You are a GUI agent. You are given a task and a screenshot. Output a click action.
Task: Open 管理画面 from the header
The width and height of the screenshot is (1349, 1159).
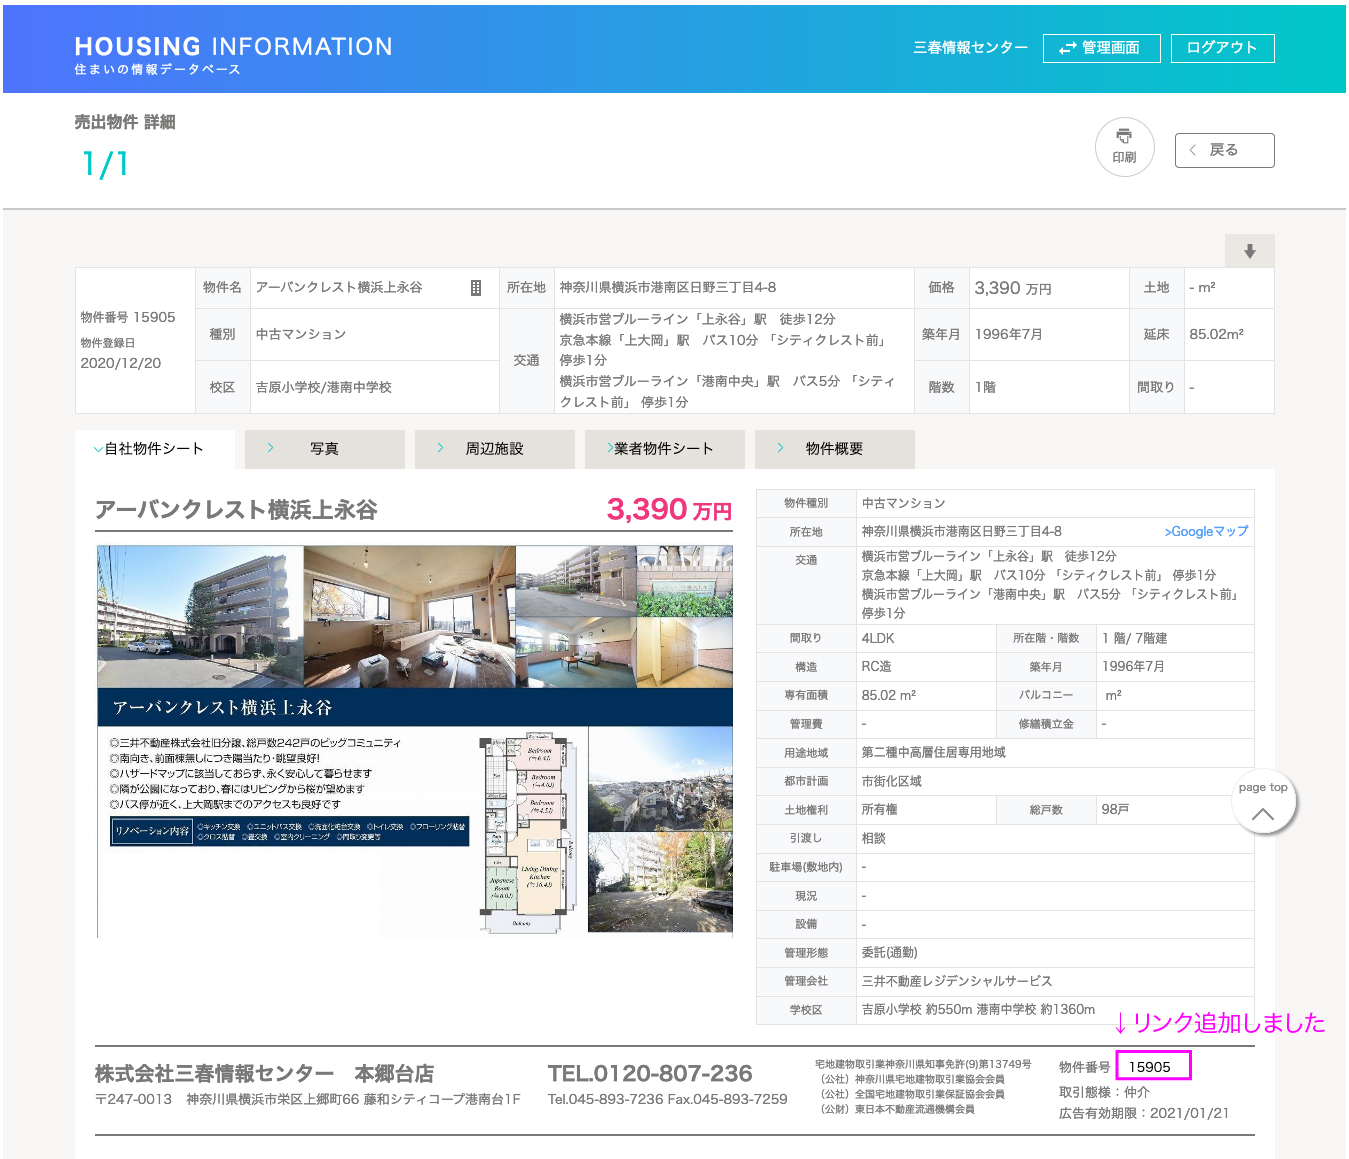[1101, 48]
